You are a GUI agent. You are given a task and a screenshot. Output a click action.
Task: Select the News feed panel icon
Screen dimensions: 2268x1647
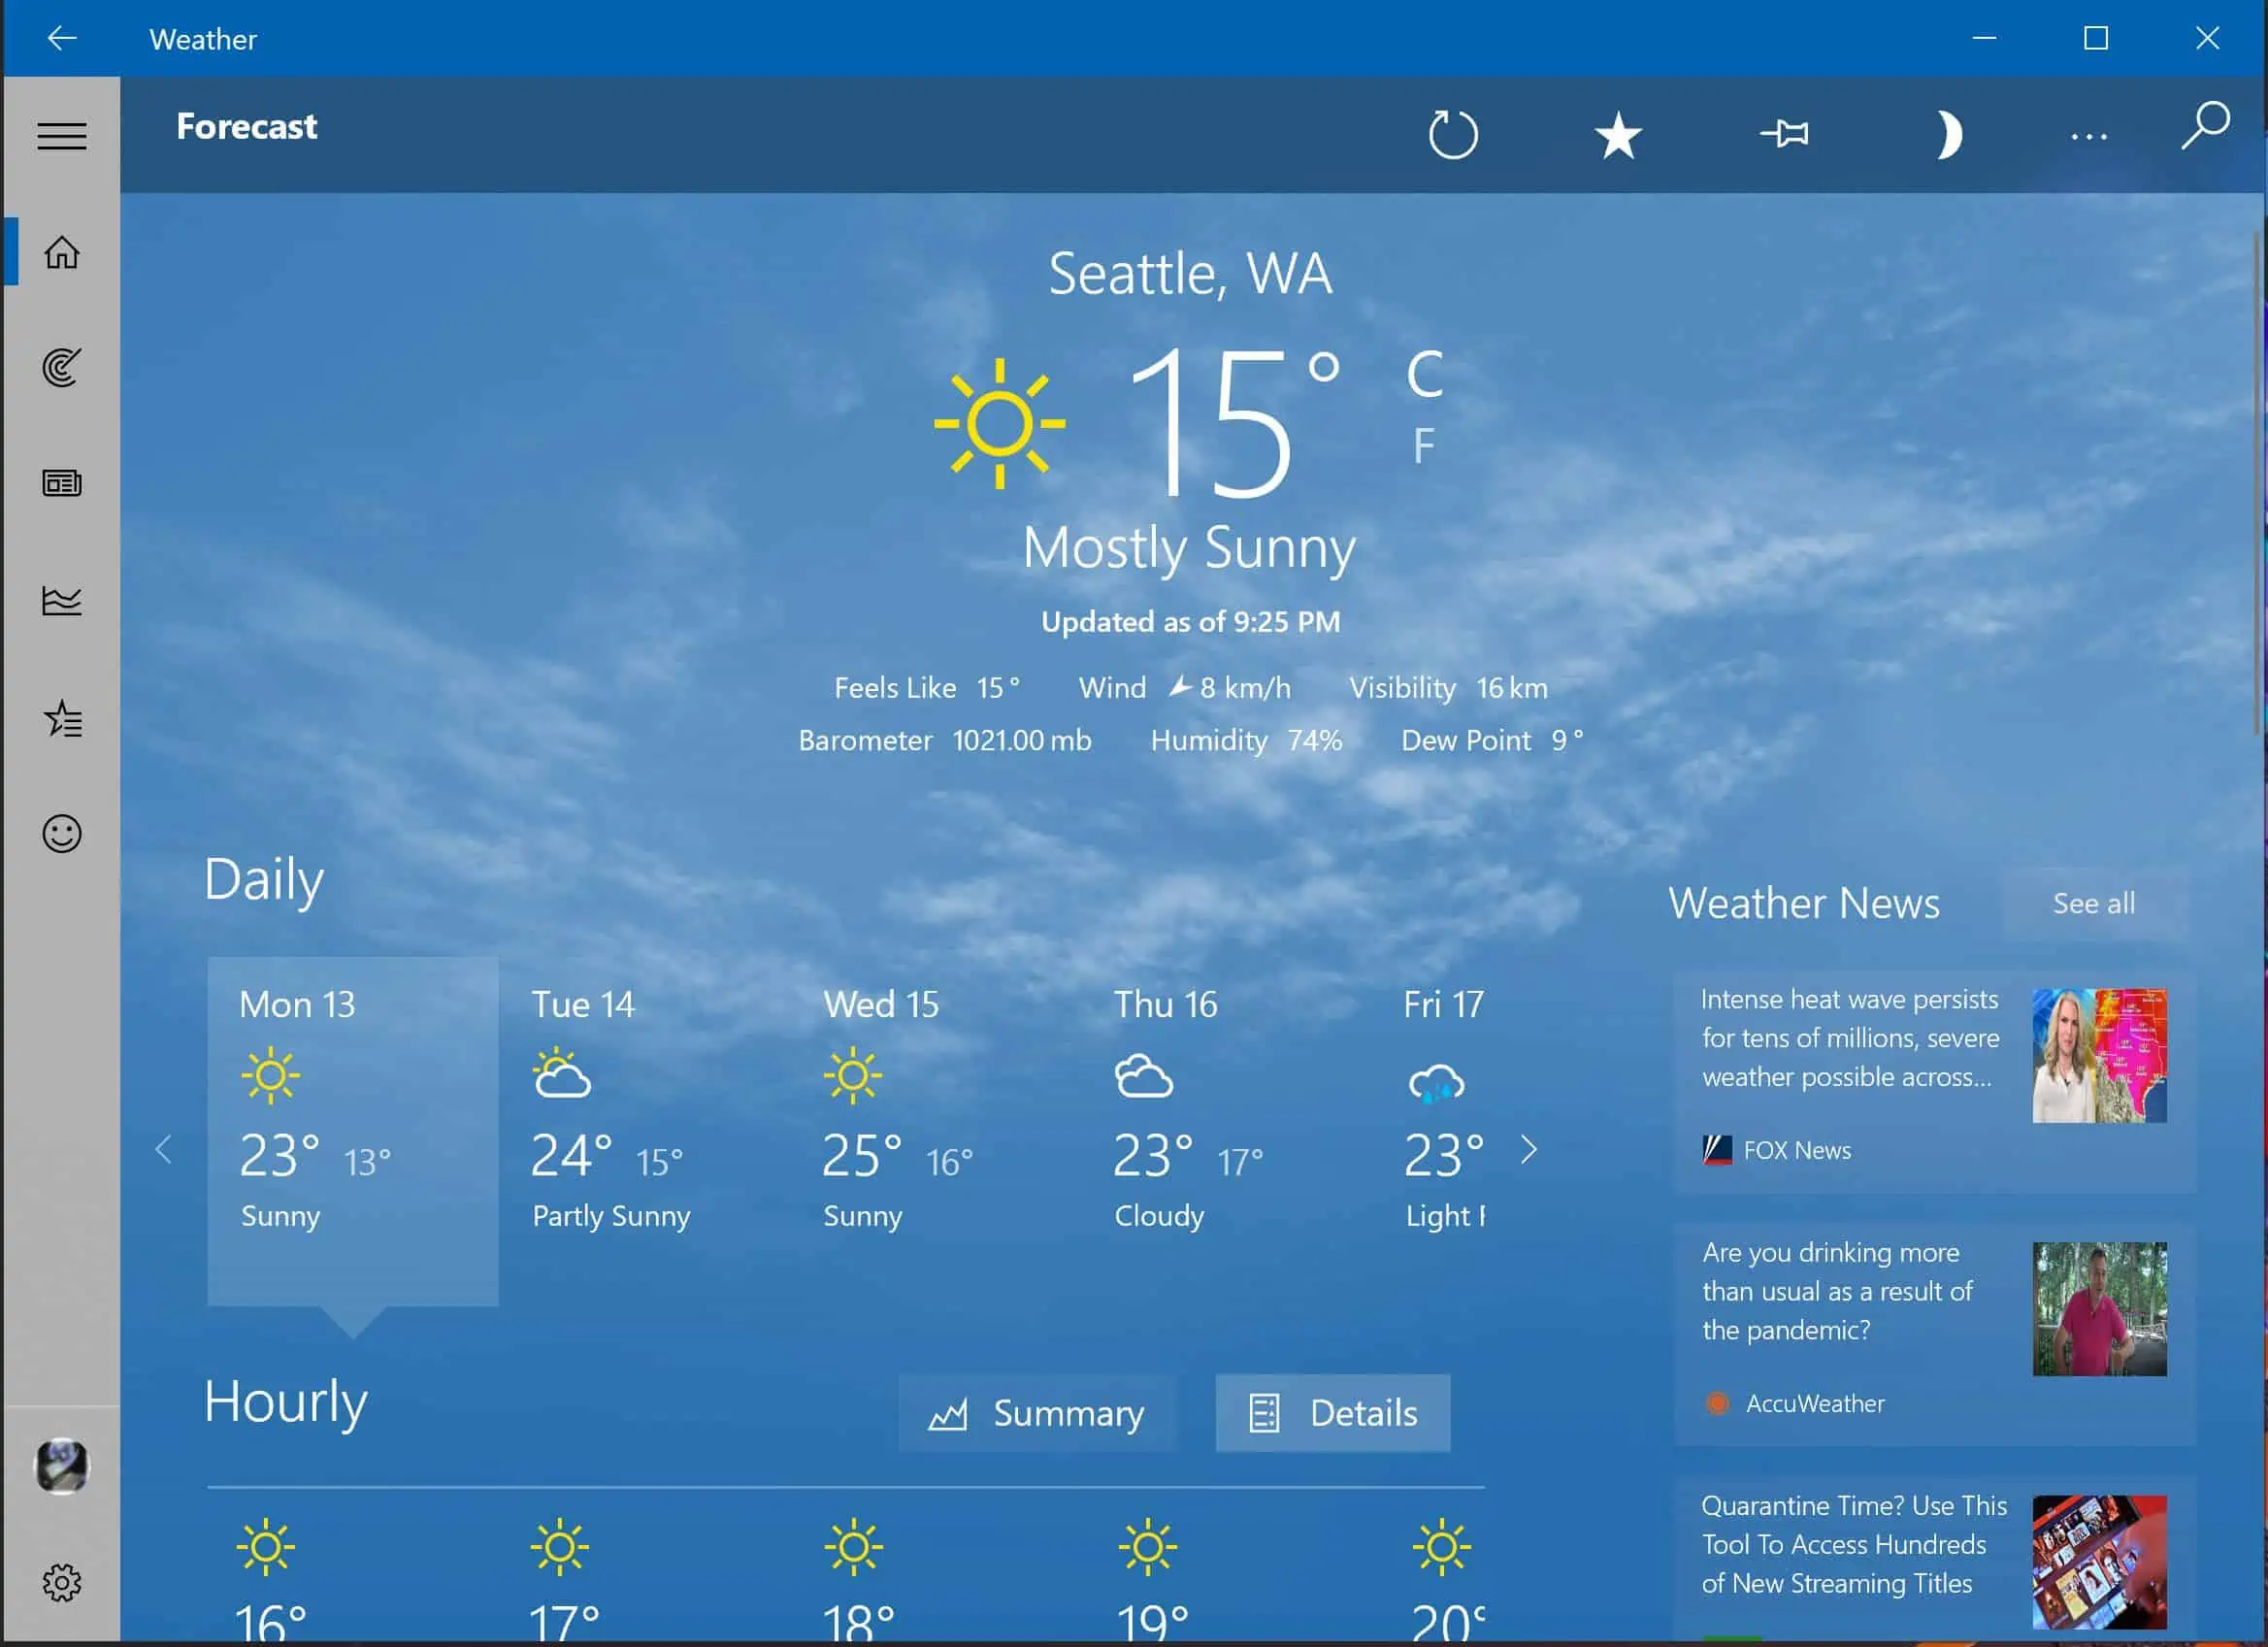tap(62, 484)
